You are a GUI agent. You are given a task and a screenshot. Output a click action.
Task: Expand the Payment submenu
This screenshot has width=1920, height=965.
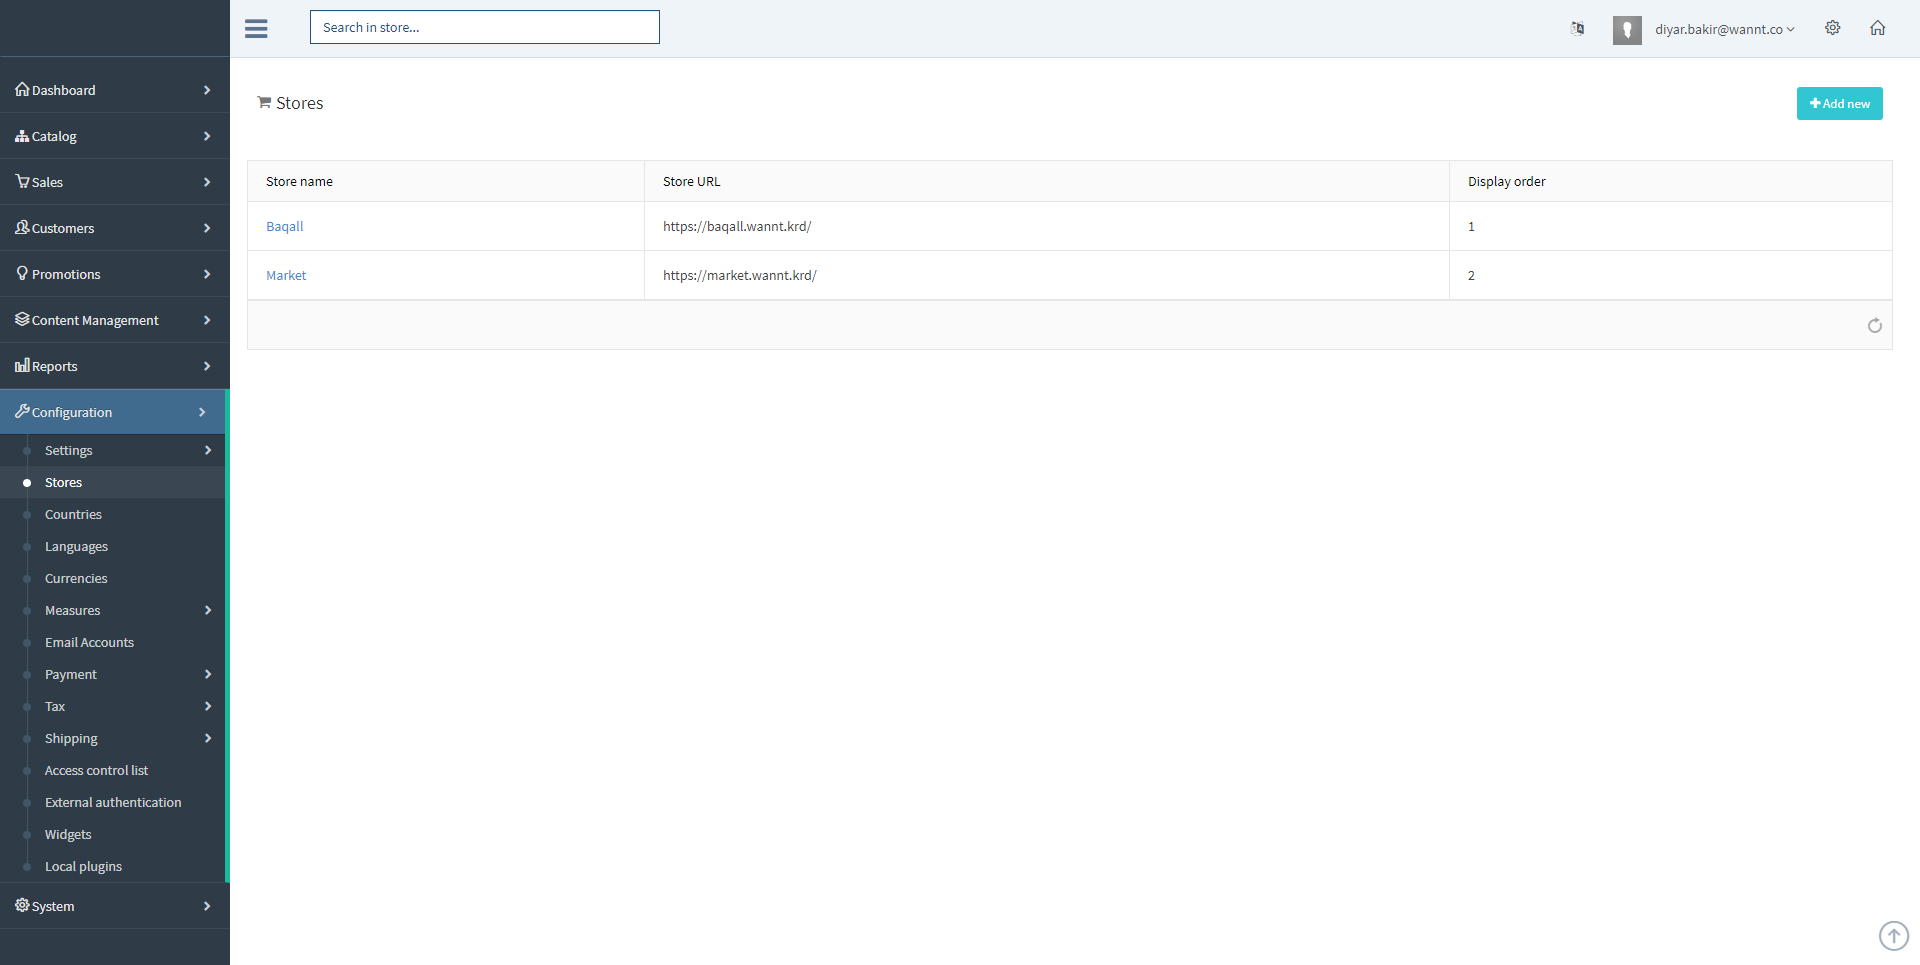coord(71,674)
